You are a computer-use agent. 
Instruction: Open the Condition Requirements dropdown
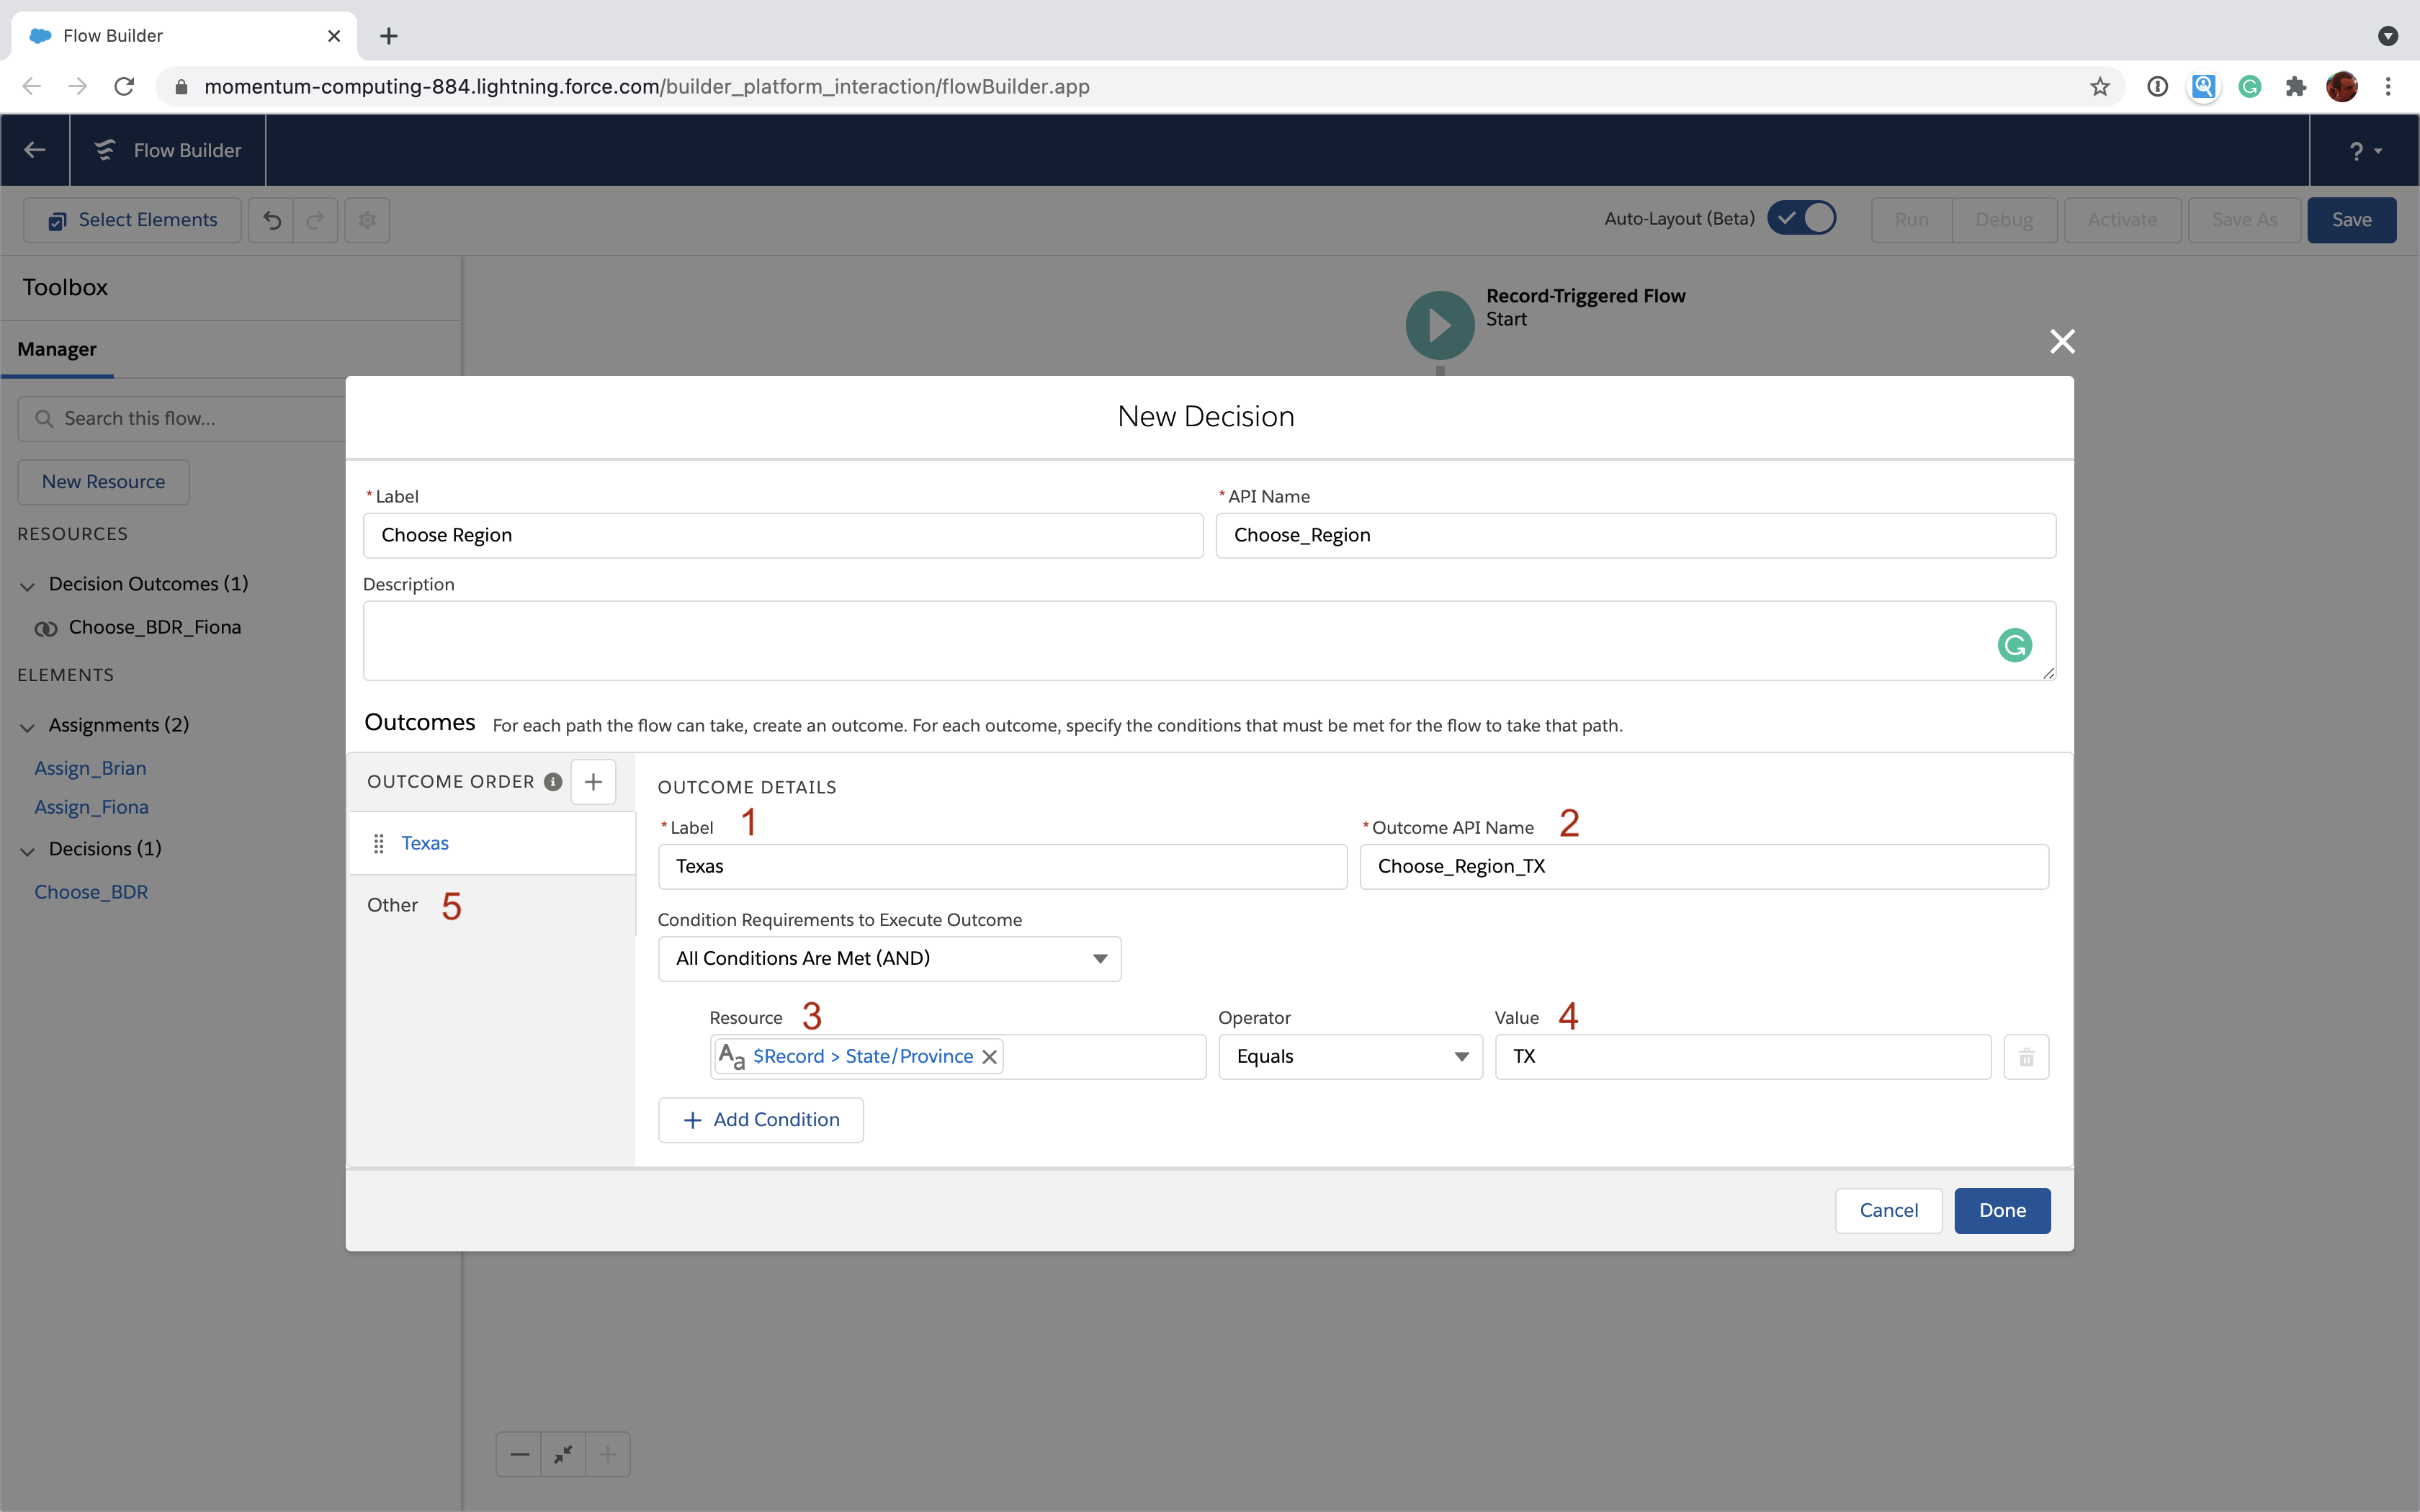click(x=889, y=959)
